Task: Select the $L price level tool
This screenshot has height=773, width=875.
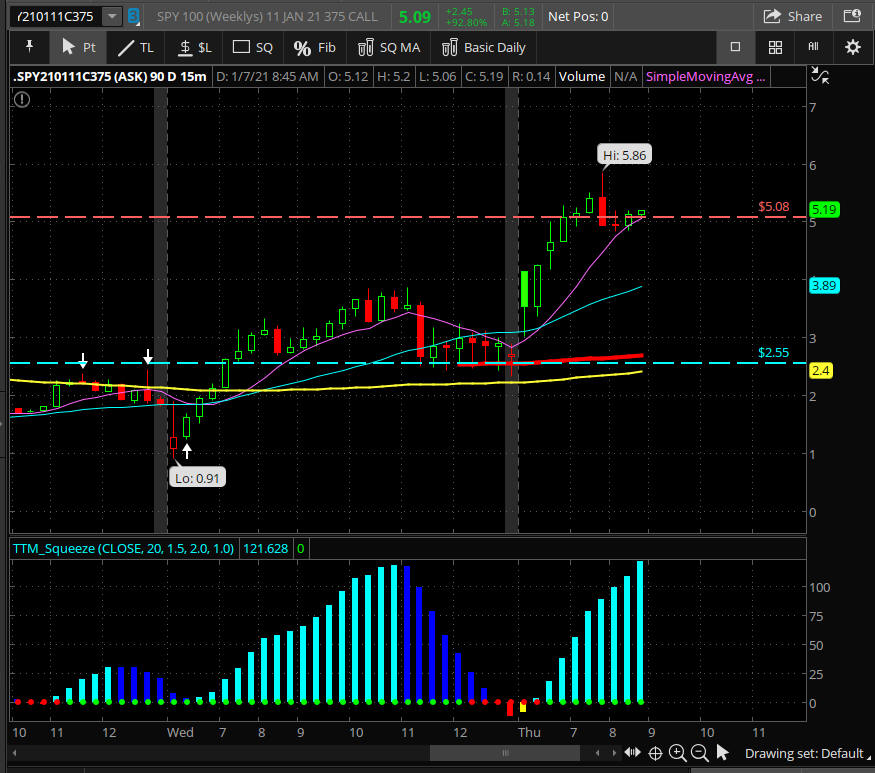Action: pyautogui.click(x=195, y=47)
